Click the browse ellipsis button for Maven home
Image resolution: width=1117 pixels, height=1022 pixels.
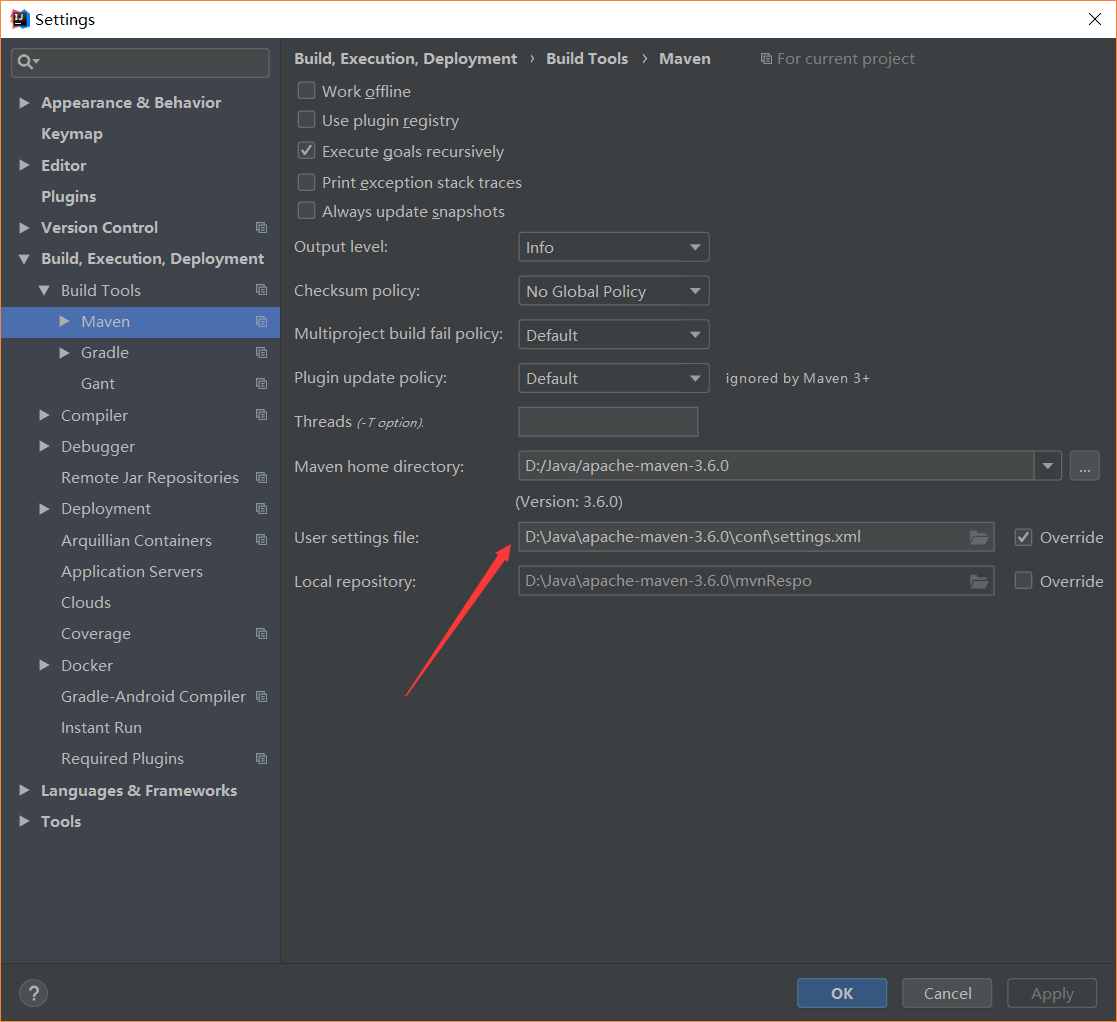point(1084,466)
